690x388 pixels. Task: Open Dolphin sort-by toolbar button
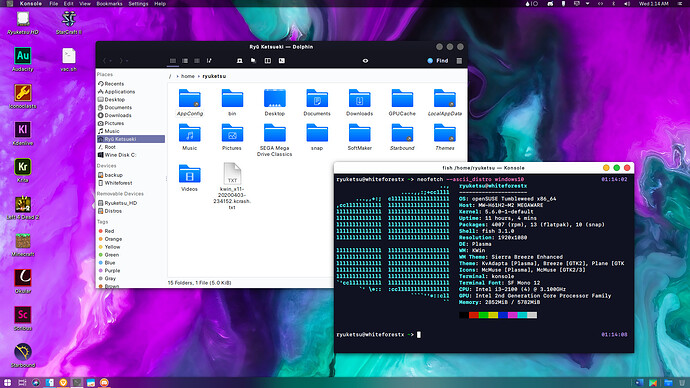coord(209,61)
